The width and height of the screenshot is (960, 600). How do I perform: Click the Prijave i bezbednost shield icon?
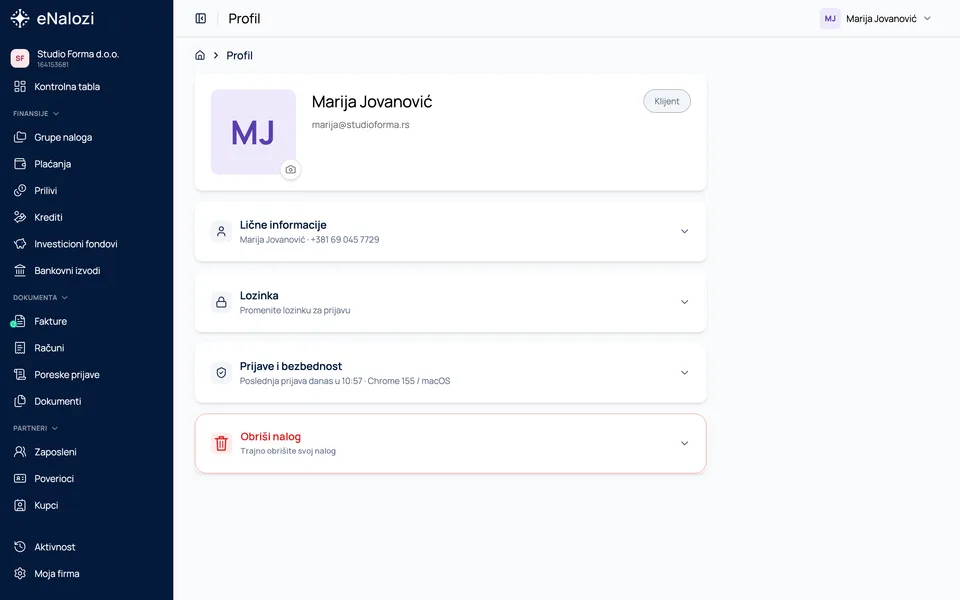click(x=221, y=372)
